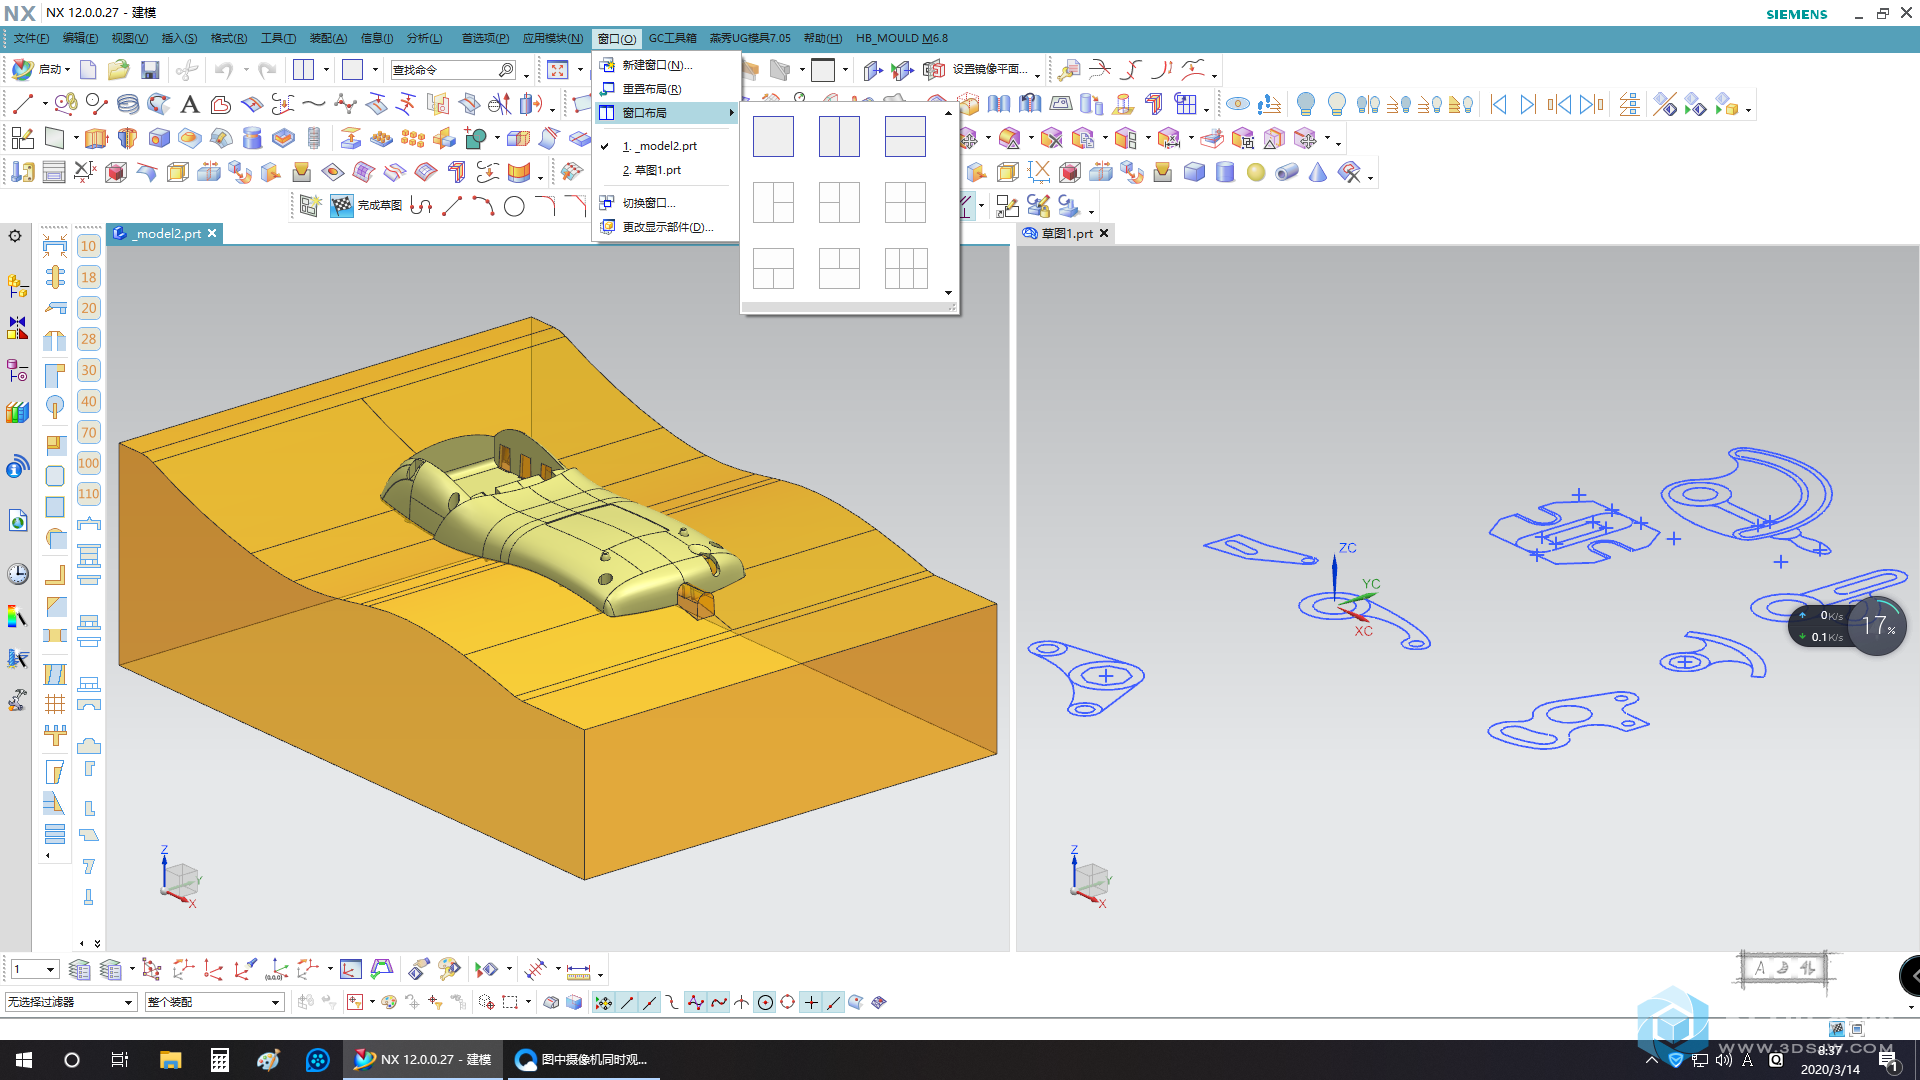
Task: Click the blue Block primitive icon
Action: coord(1194,172)
